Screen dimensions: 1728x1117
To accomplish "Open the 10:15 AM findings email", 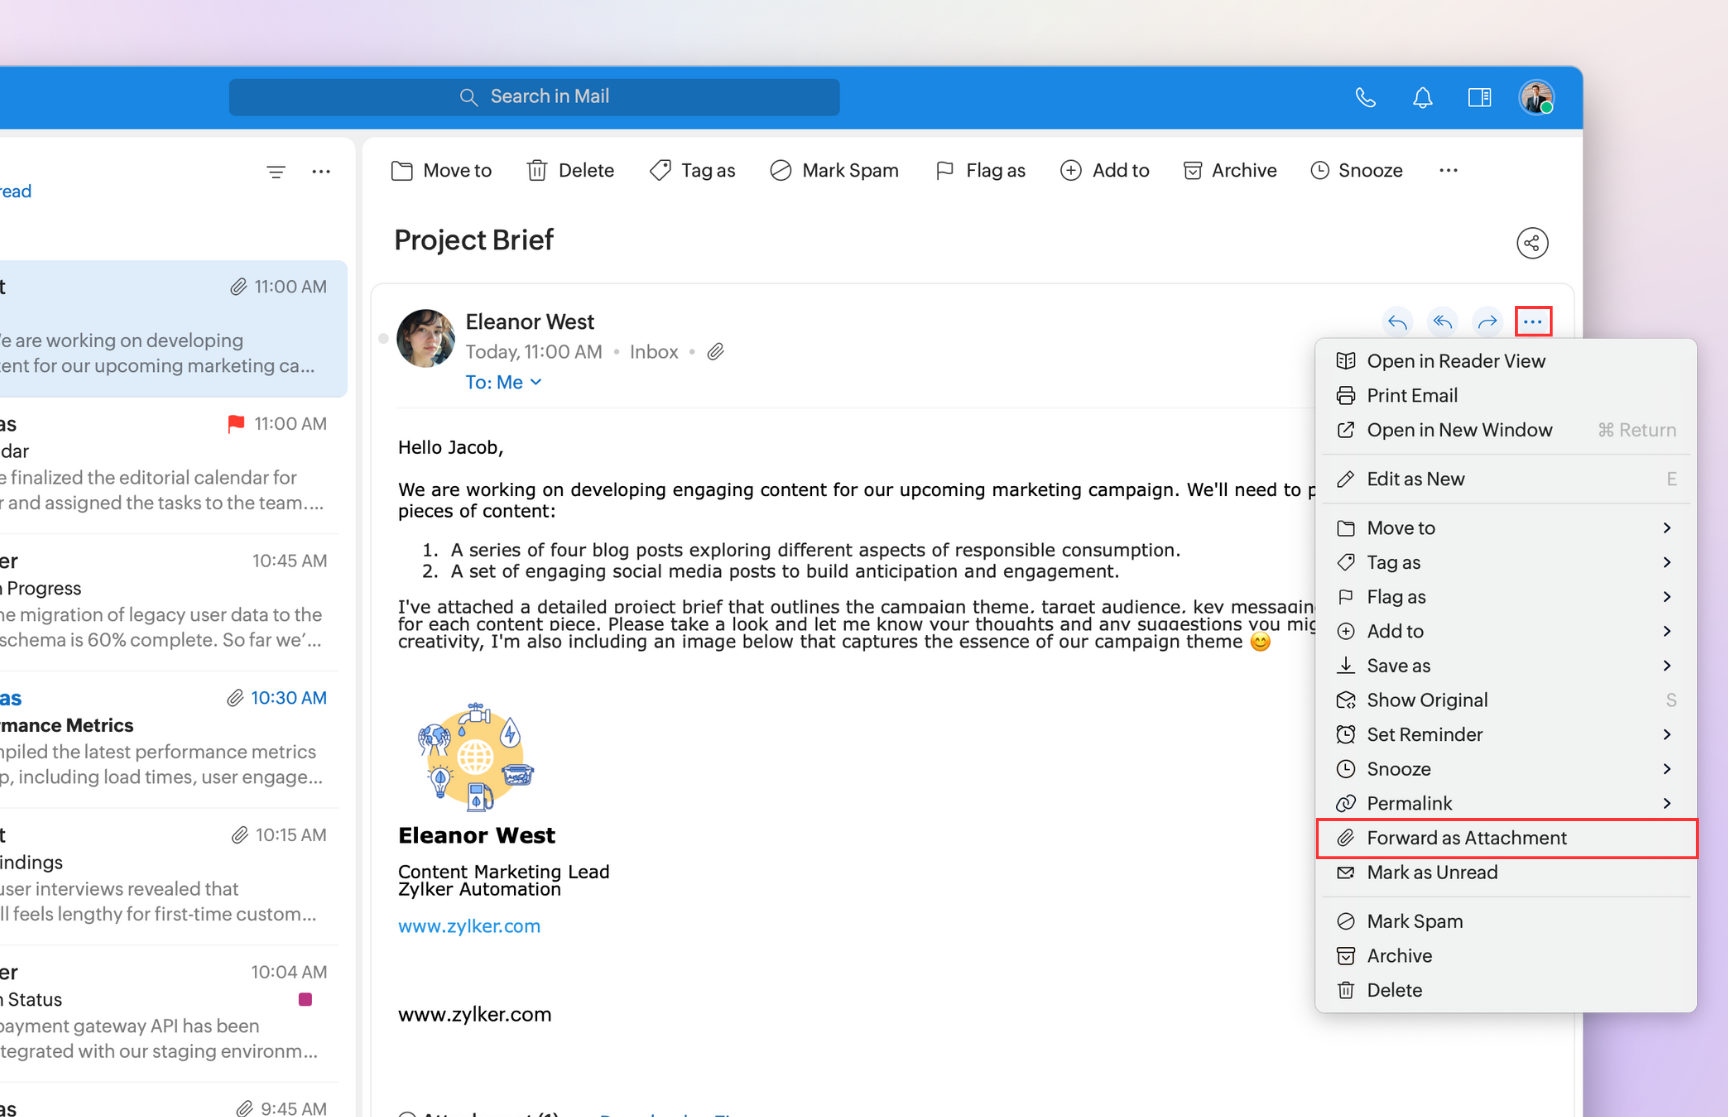I will point(168,875).
